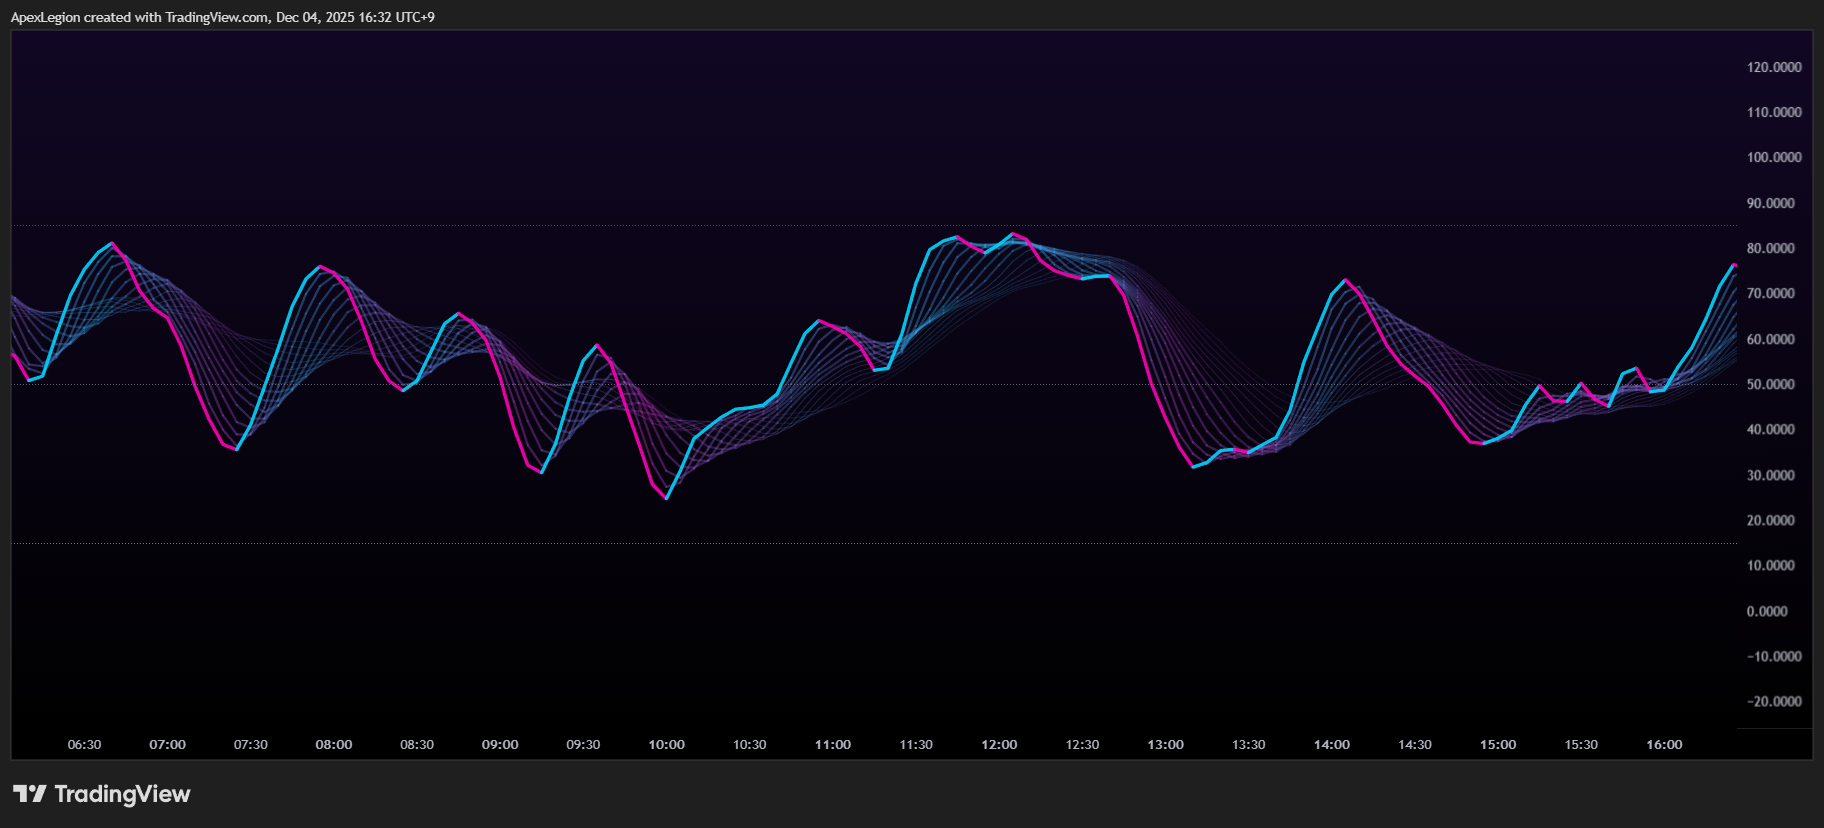Click the 90.0000 price axis label
Viewport: 1824px width, 828px height.
1771,203
